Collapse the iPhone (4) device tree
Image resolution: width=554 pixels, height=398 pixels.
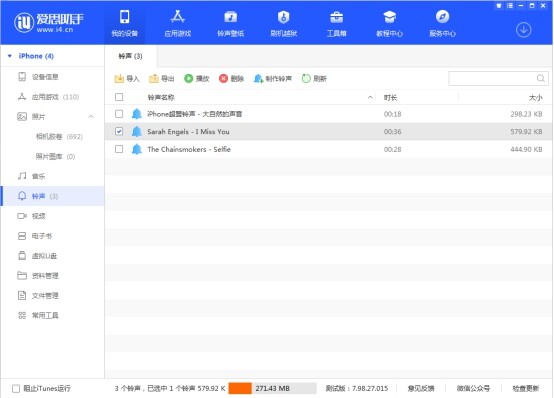[x=10, y=56]
